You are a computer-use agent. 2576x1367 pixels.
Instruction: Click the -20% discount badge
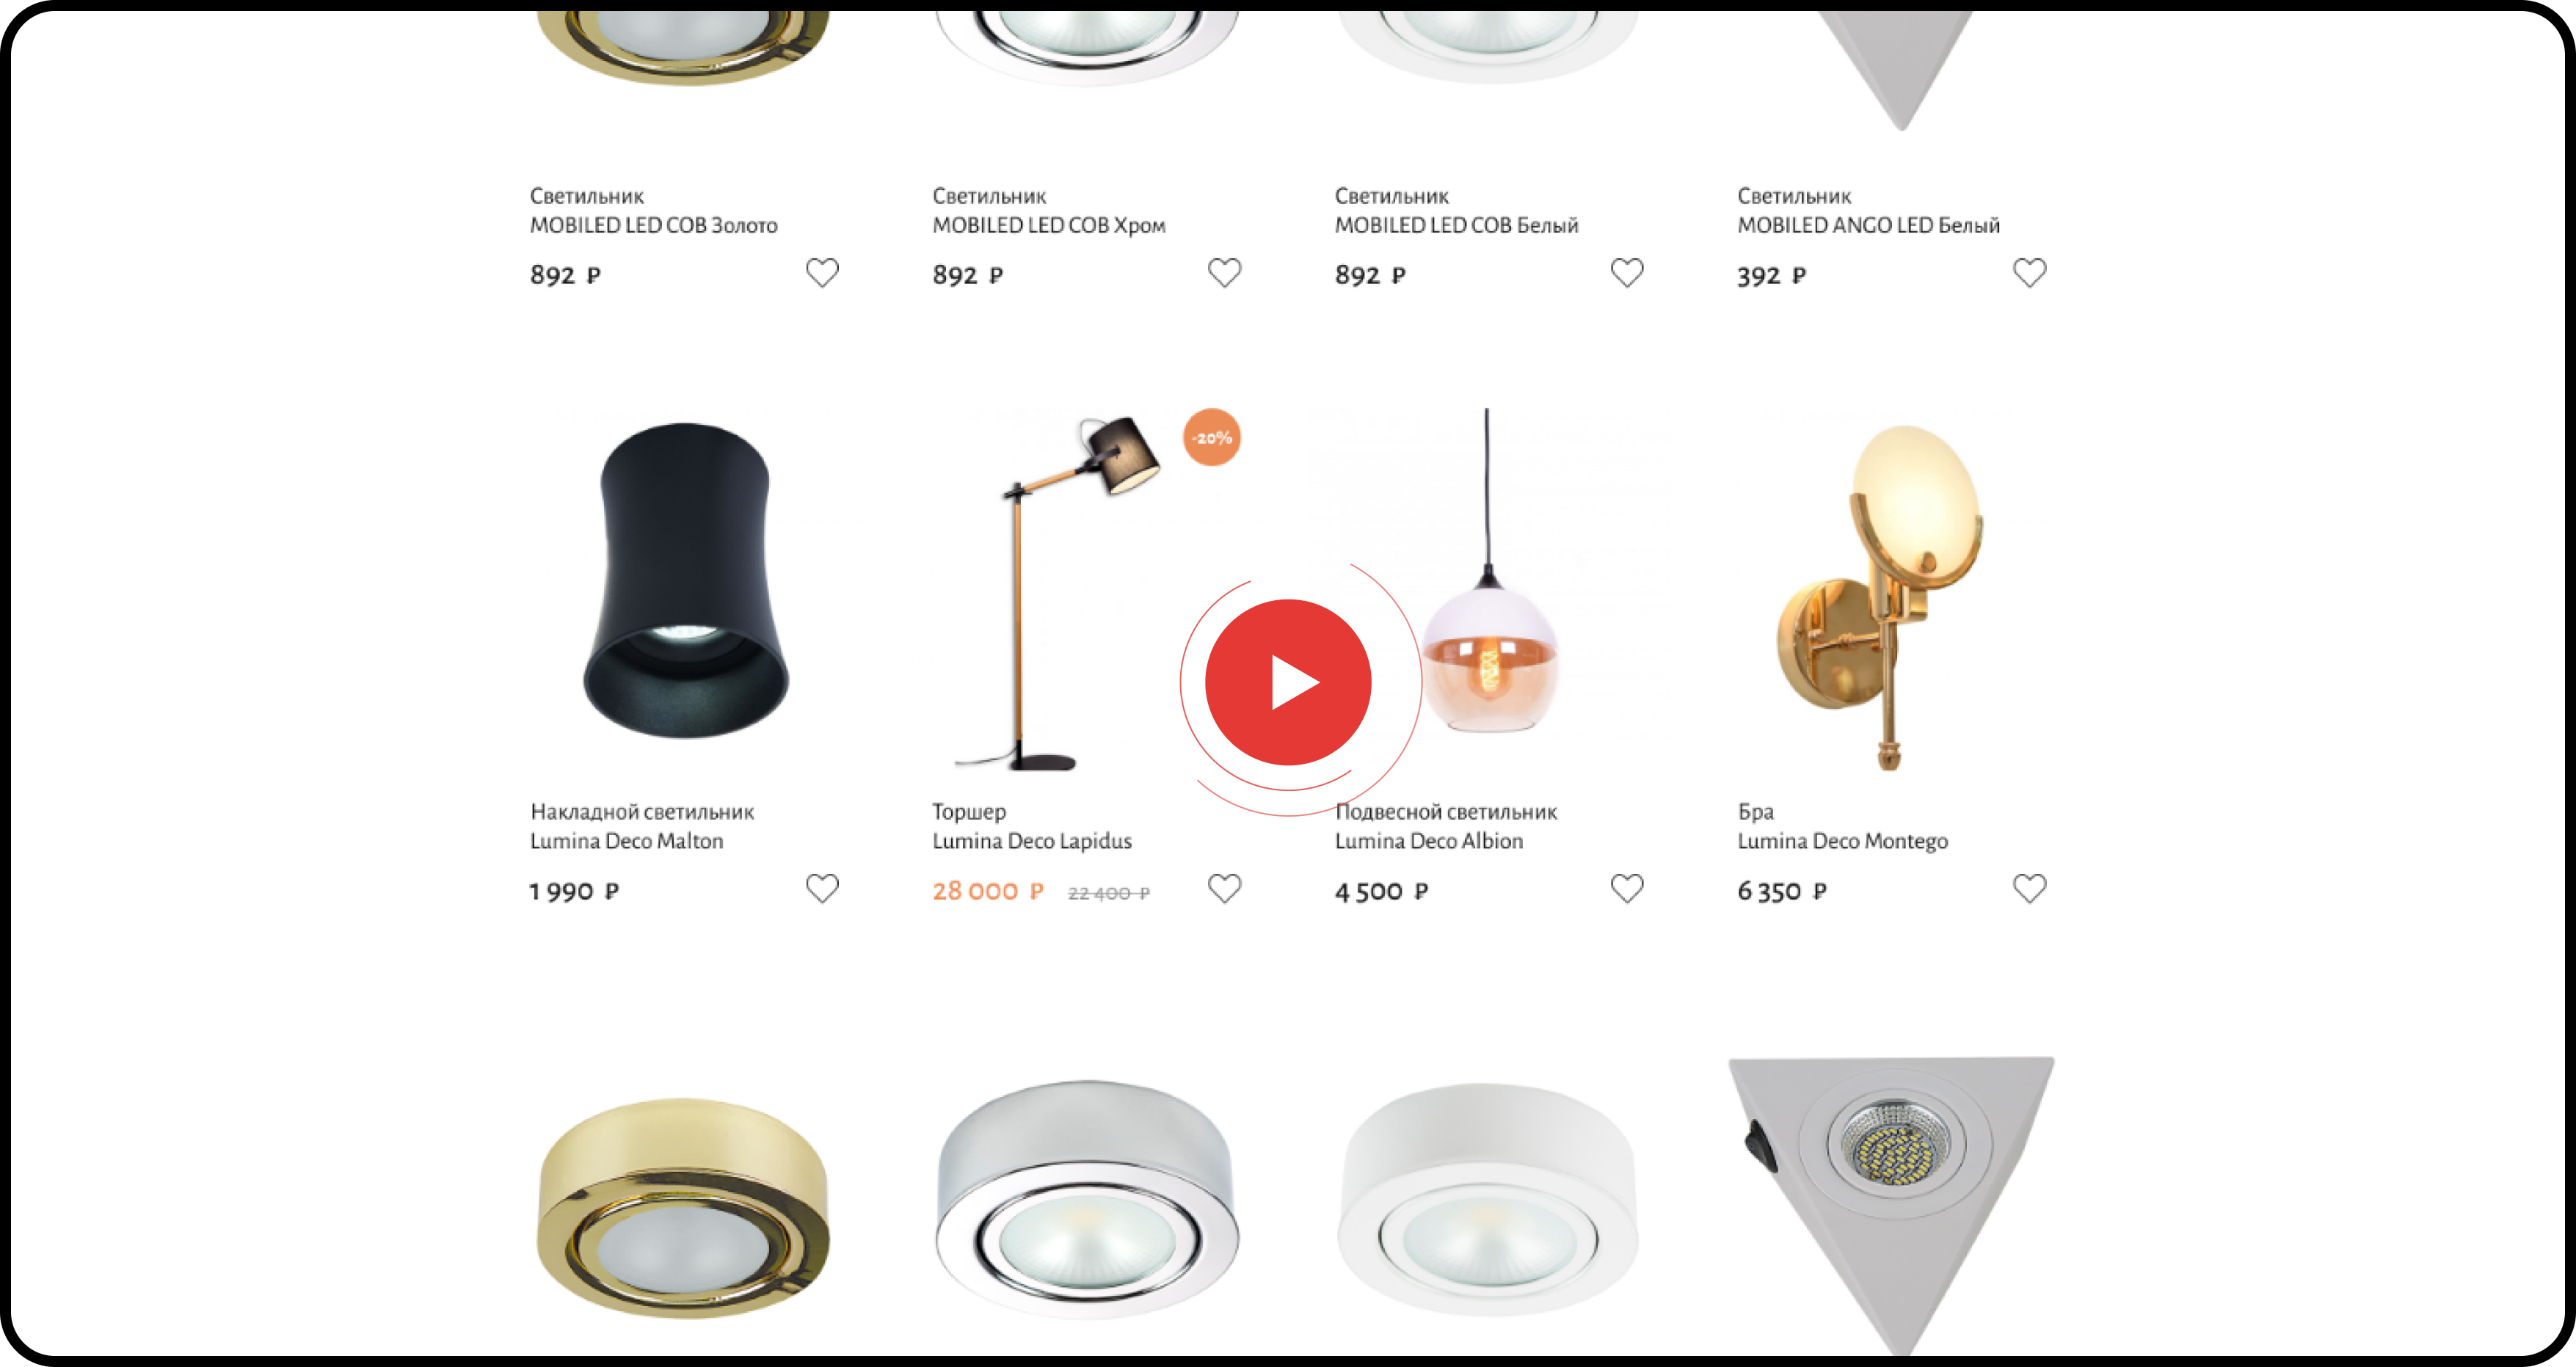click(x=1212, y=438)
